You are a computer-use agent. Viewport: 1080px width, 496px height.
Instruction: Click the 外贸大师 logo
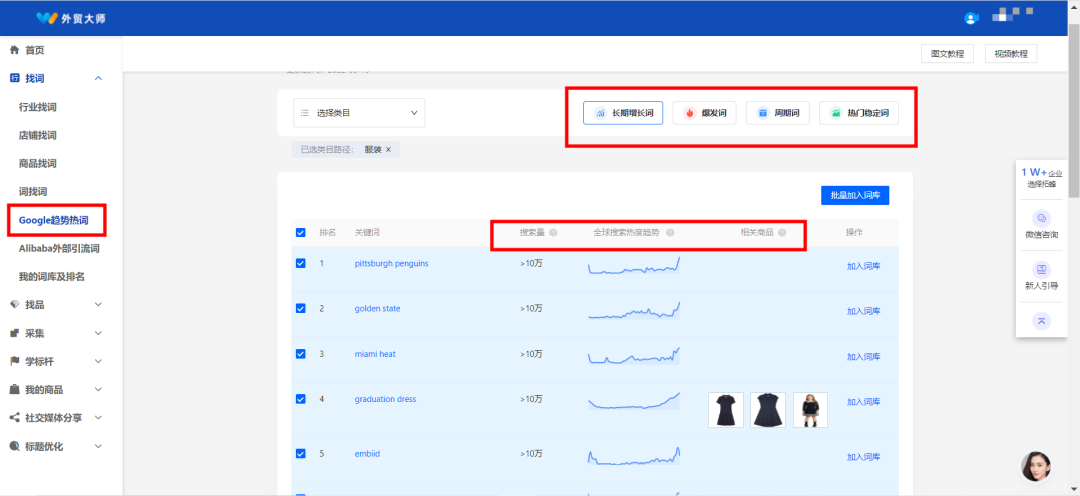click(71, 18)
